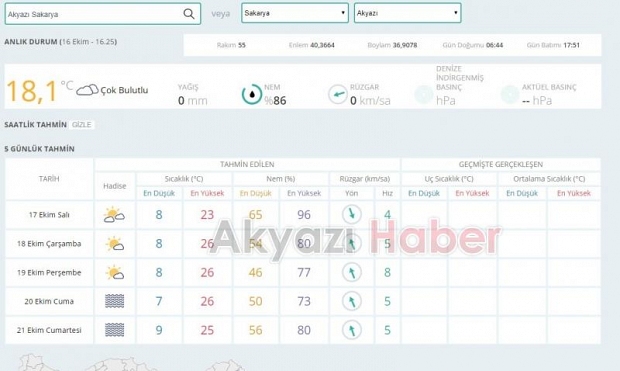This screenshot has width=620, height=371.
Task: Click wind direction arrow for 21 Ekim
Action: [352, 330]
